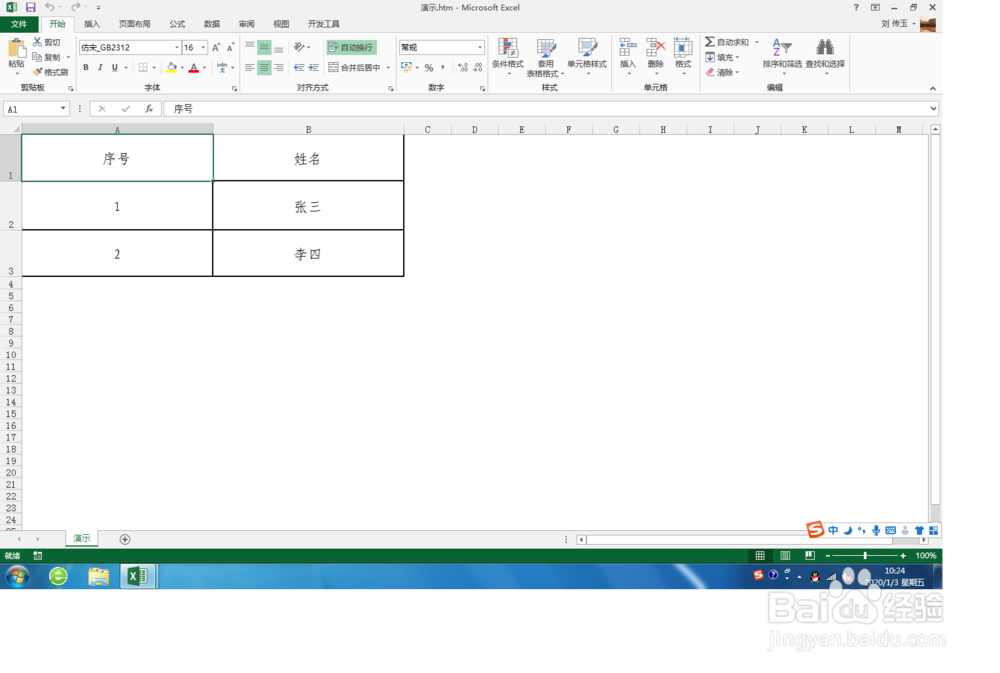Click the accounting number format icon
The width and height of the screenshot is (1000, 673).
coord(406,67)
